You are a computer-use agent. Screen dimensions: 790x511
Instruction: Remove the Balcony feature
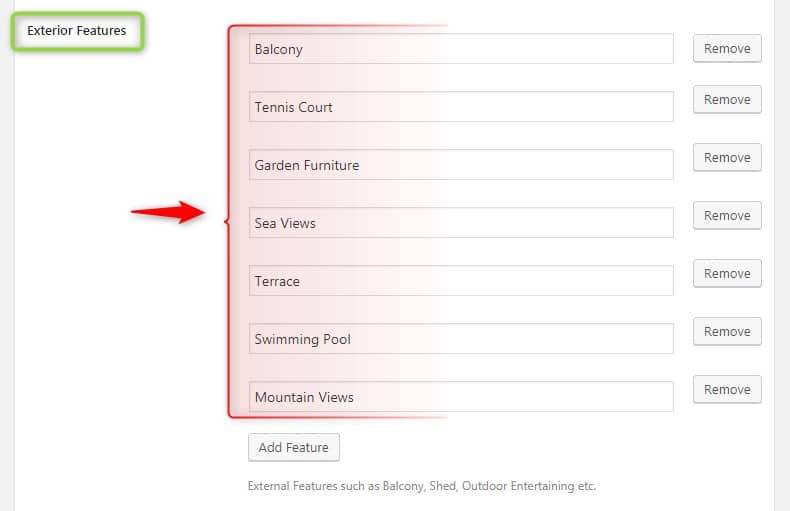click(x=727, y=49)
